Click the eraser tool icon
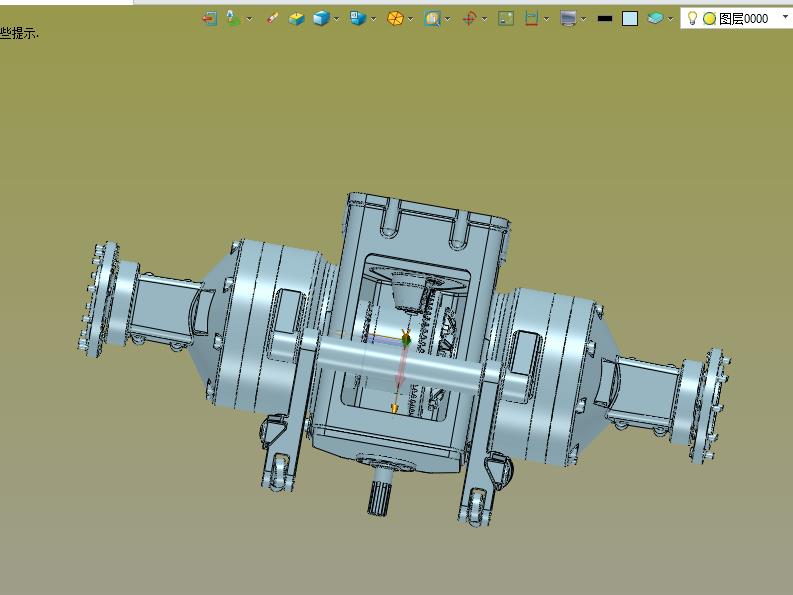This screenshot has width=793, height=595. click(273, 19)
